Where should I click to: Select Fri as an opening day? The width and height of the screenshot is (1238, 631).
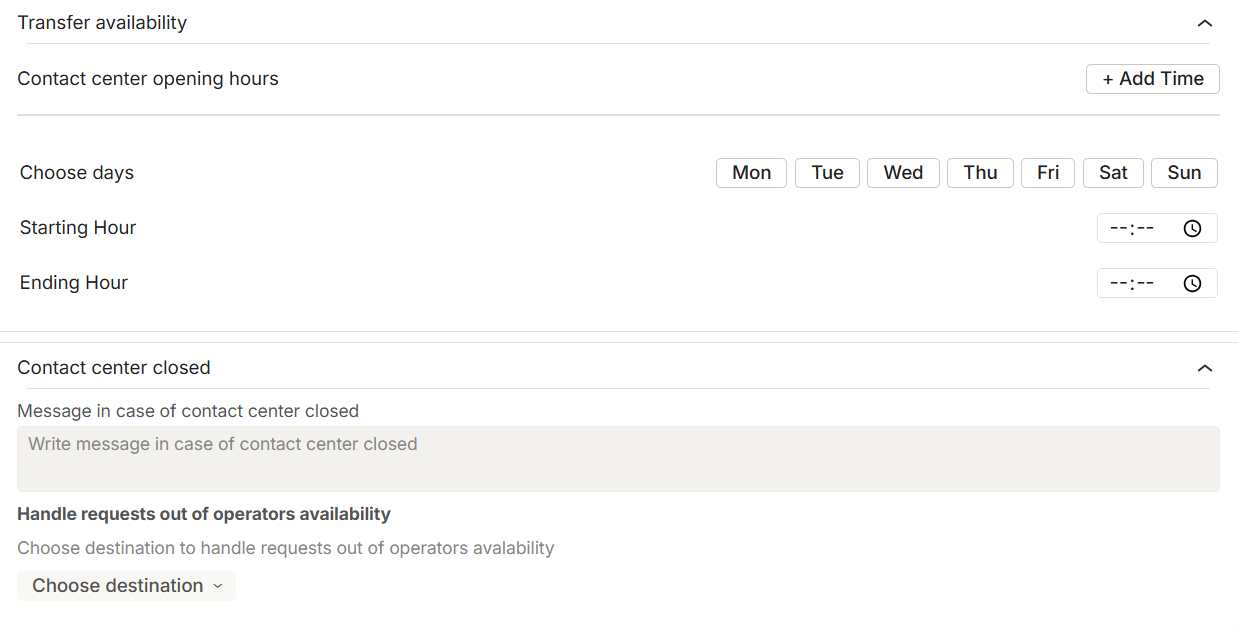pyautogui.click(x=1048, y=173)
